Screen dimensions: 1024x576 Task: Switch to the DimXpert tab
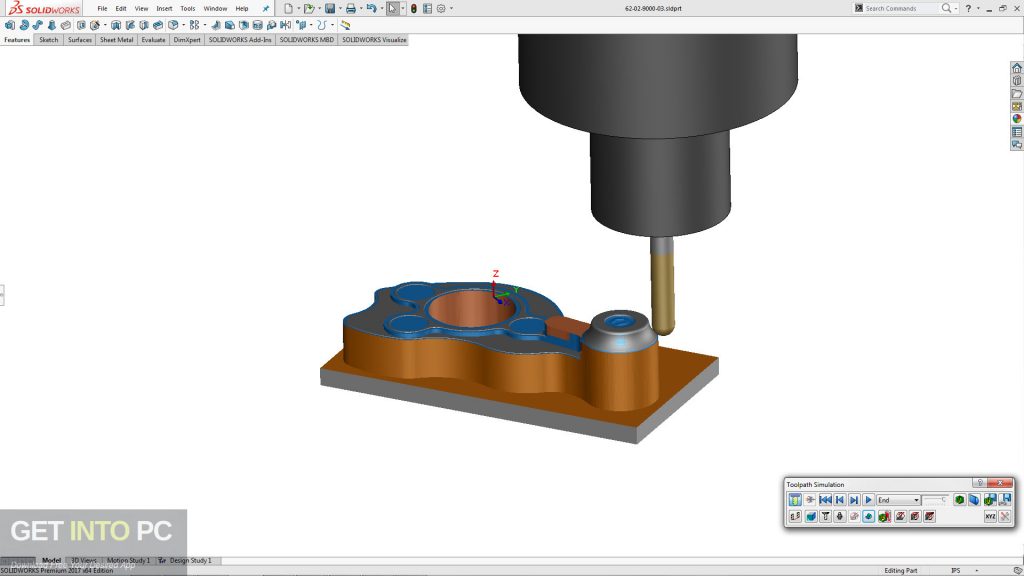point(187,40)
